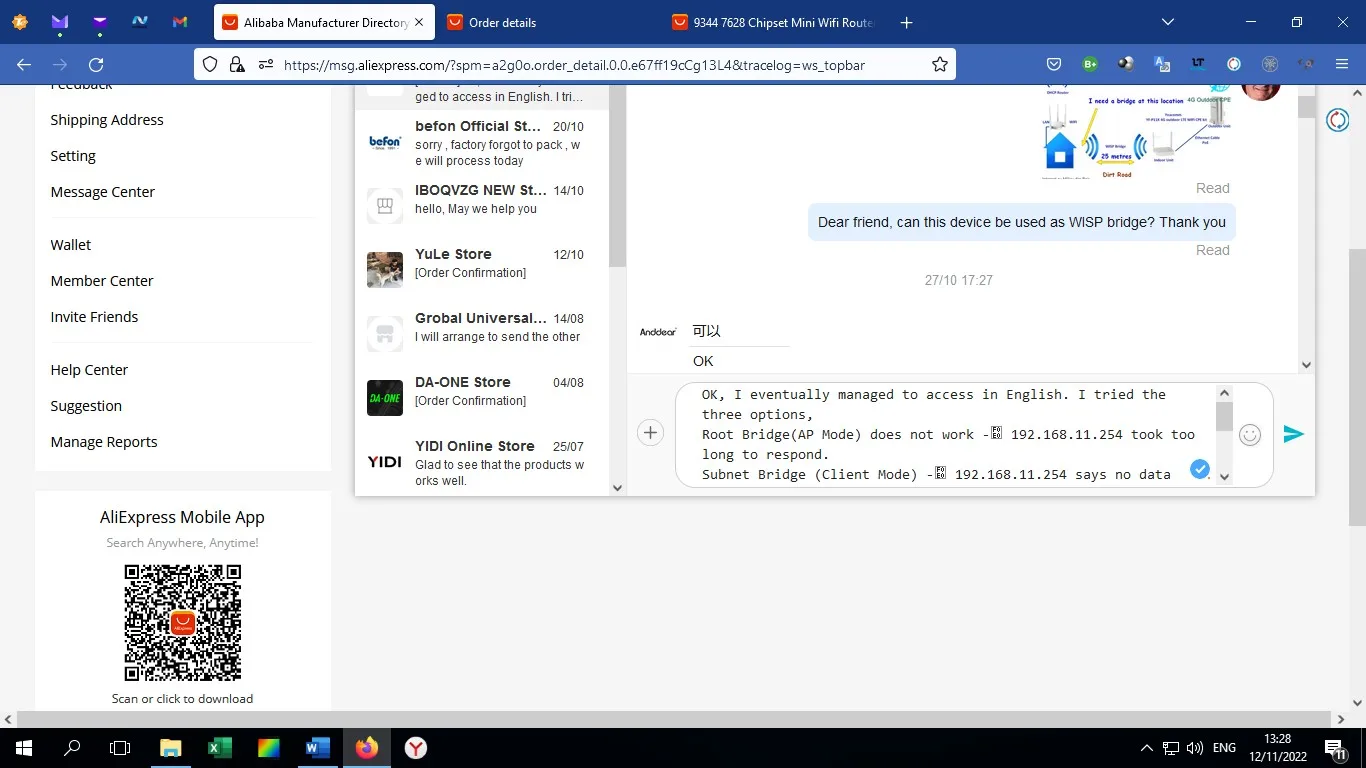This screenshot has width=1366, height=768.
Task: Switch the ENG input language
Action: pos(1224,748)
